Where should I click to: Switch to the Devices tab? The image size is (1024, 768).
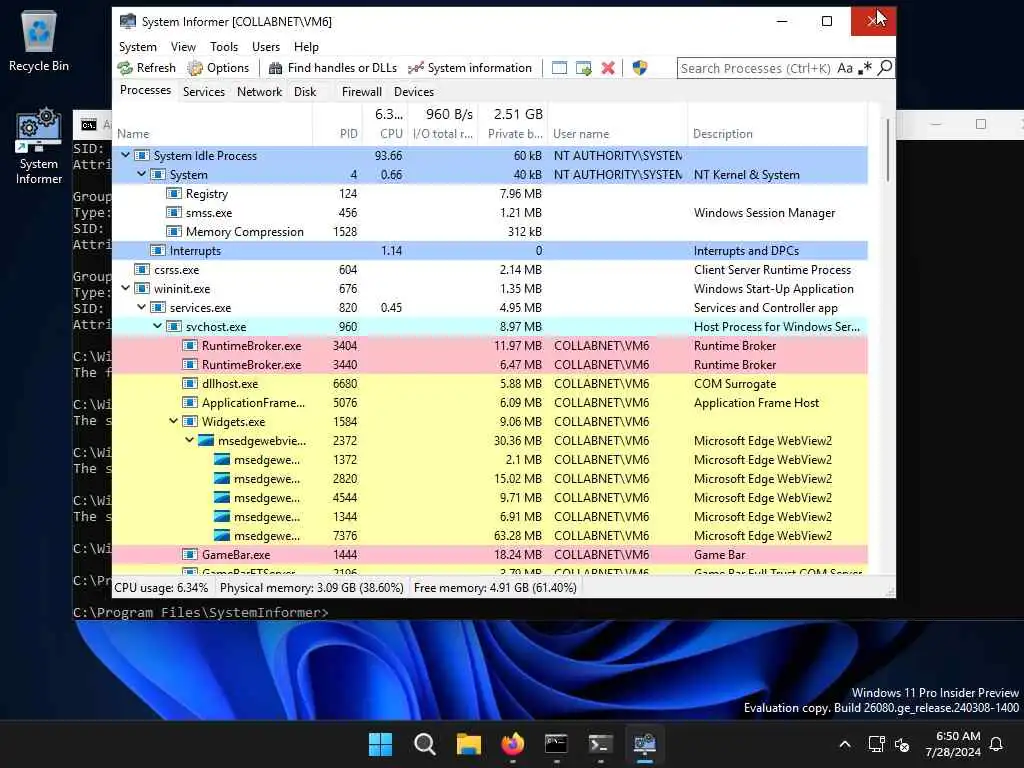click(414, 91)
